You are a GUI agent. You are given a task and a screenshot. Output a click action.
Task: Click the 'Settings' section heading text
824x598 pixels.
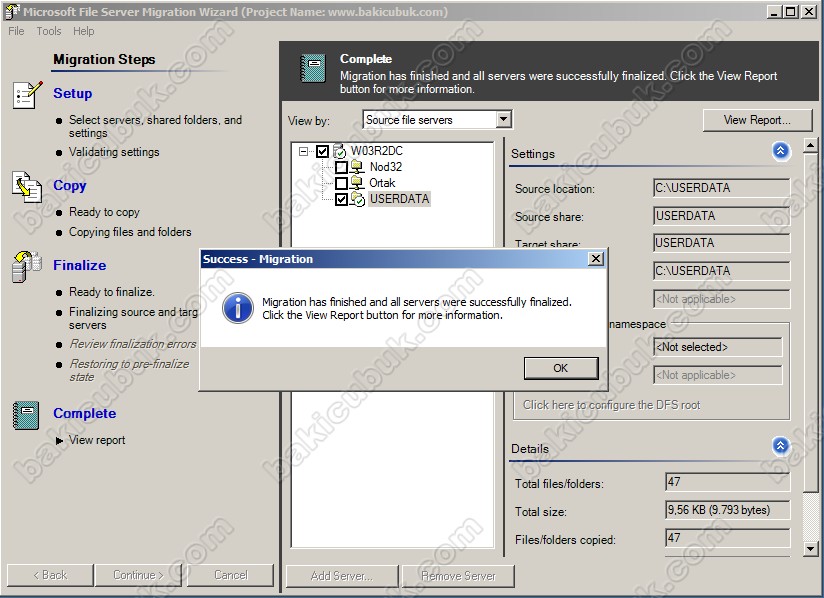533,154
